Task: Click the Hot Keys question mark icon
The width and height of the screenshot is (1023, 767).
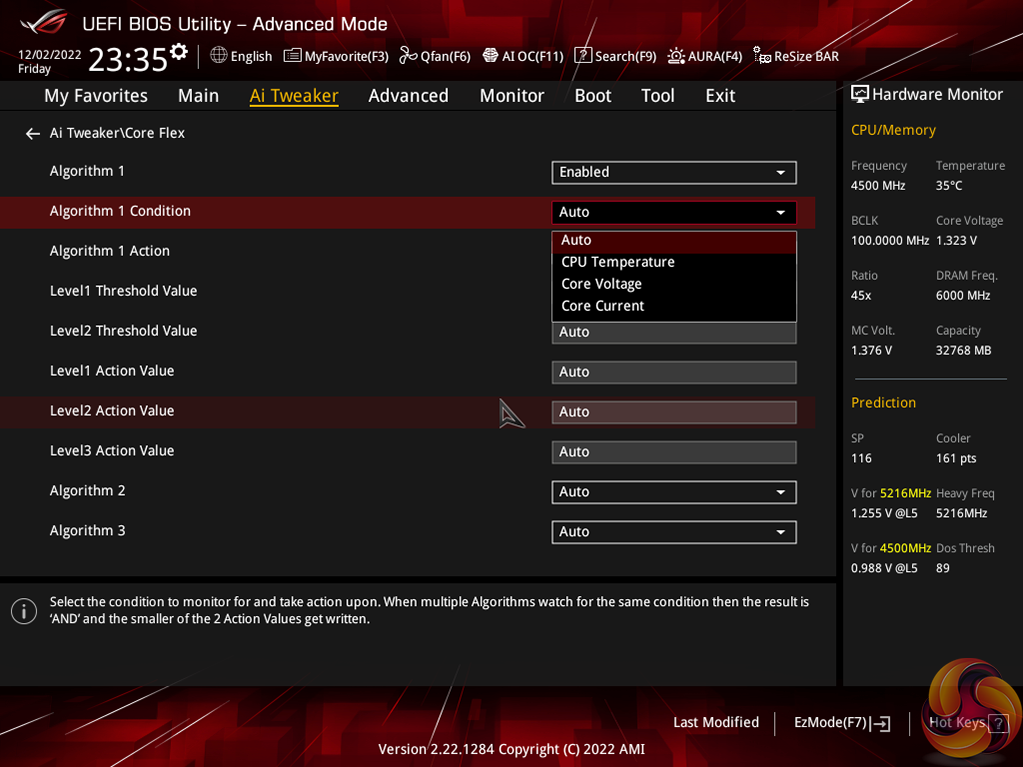Action: click(x=997, y=723)
